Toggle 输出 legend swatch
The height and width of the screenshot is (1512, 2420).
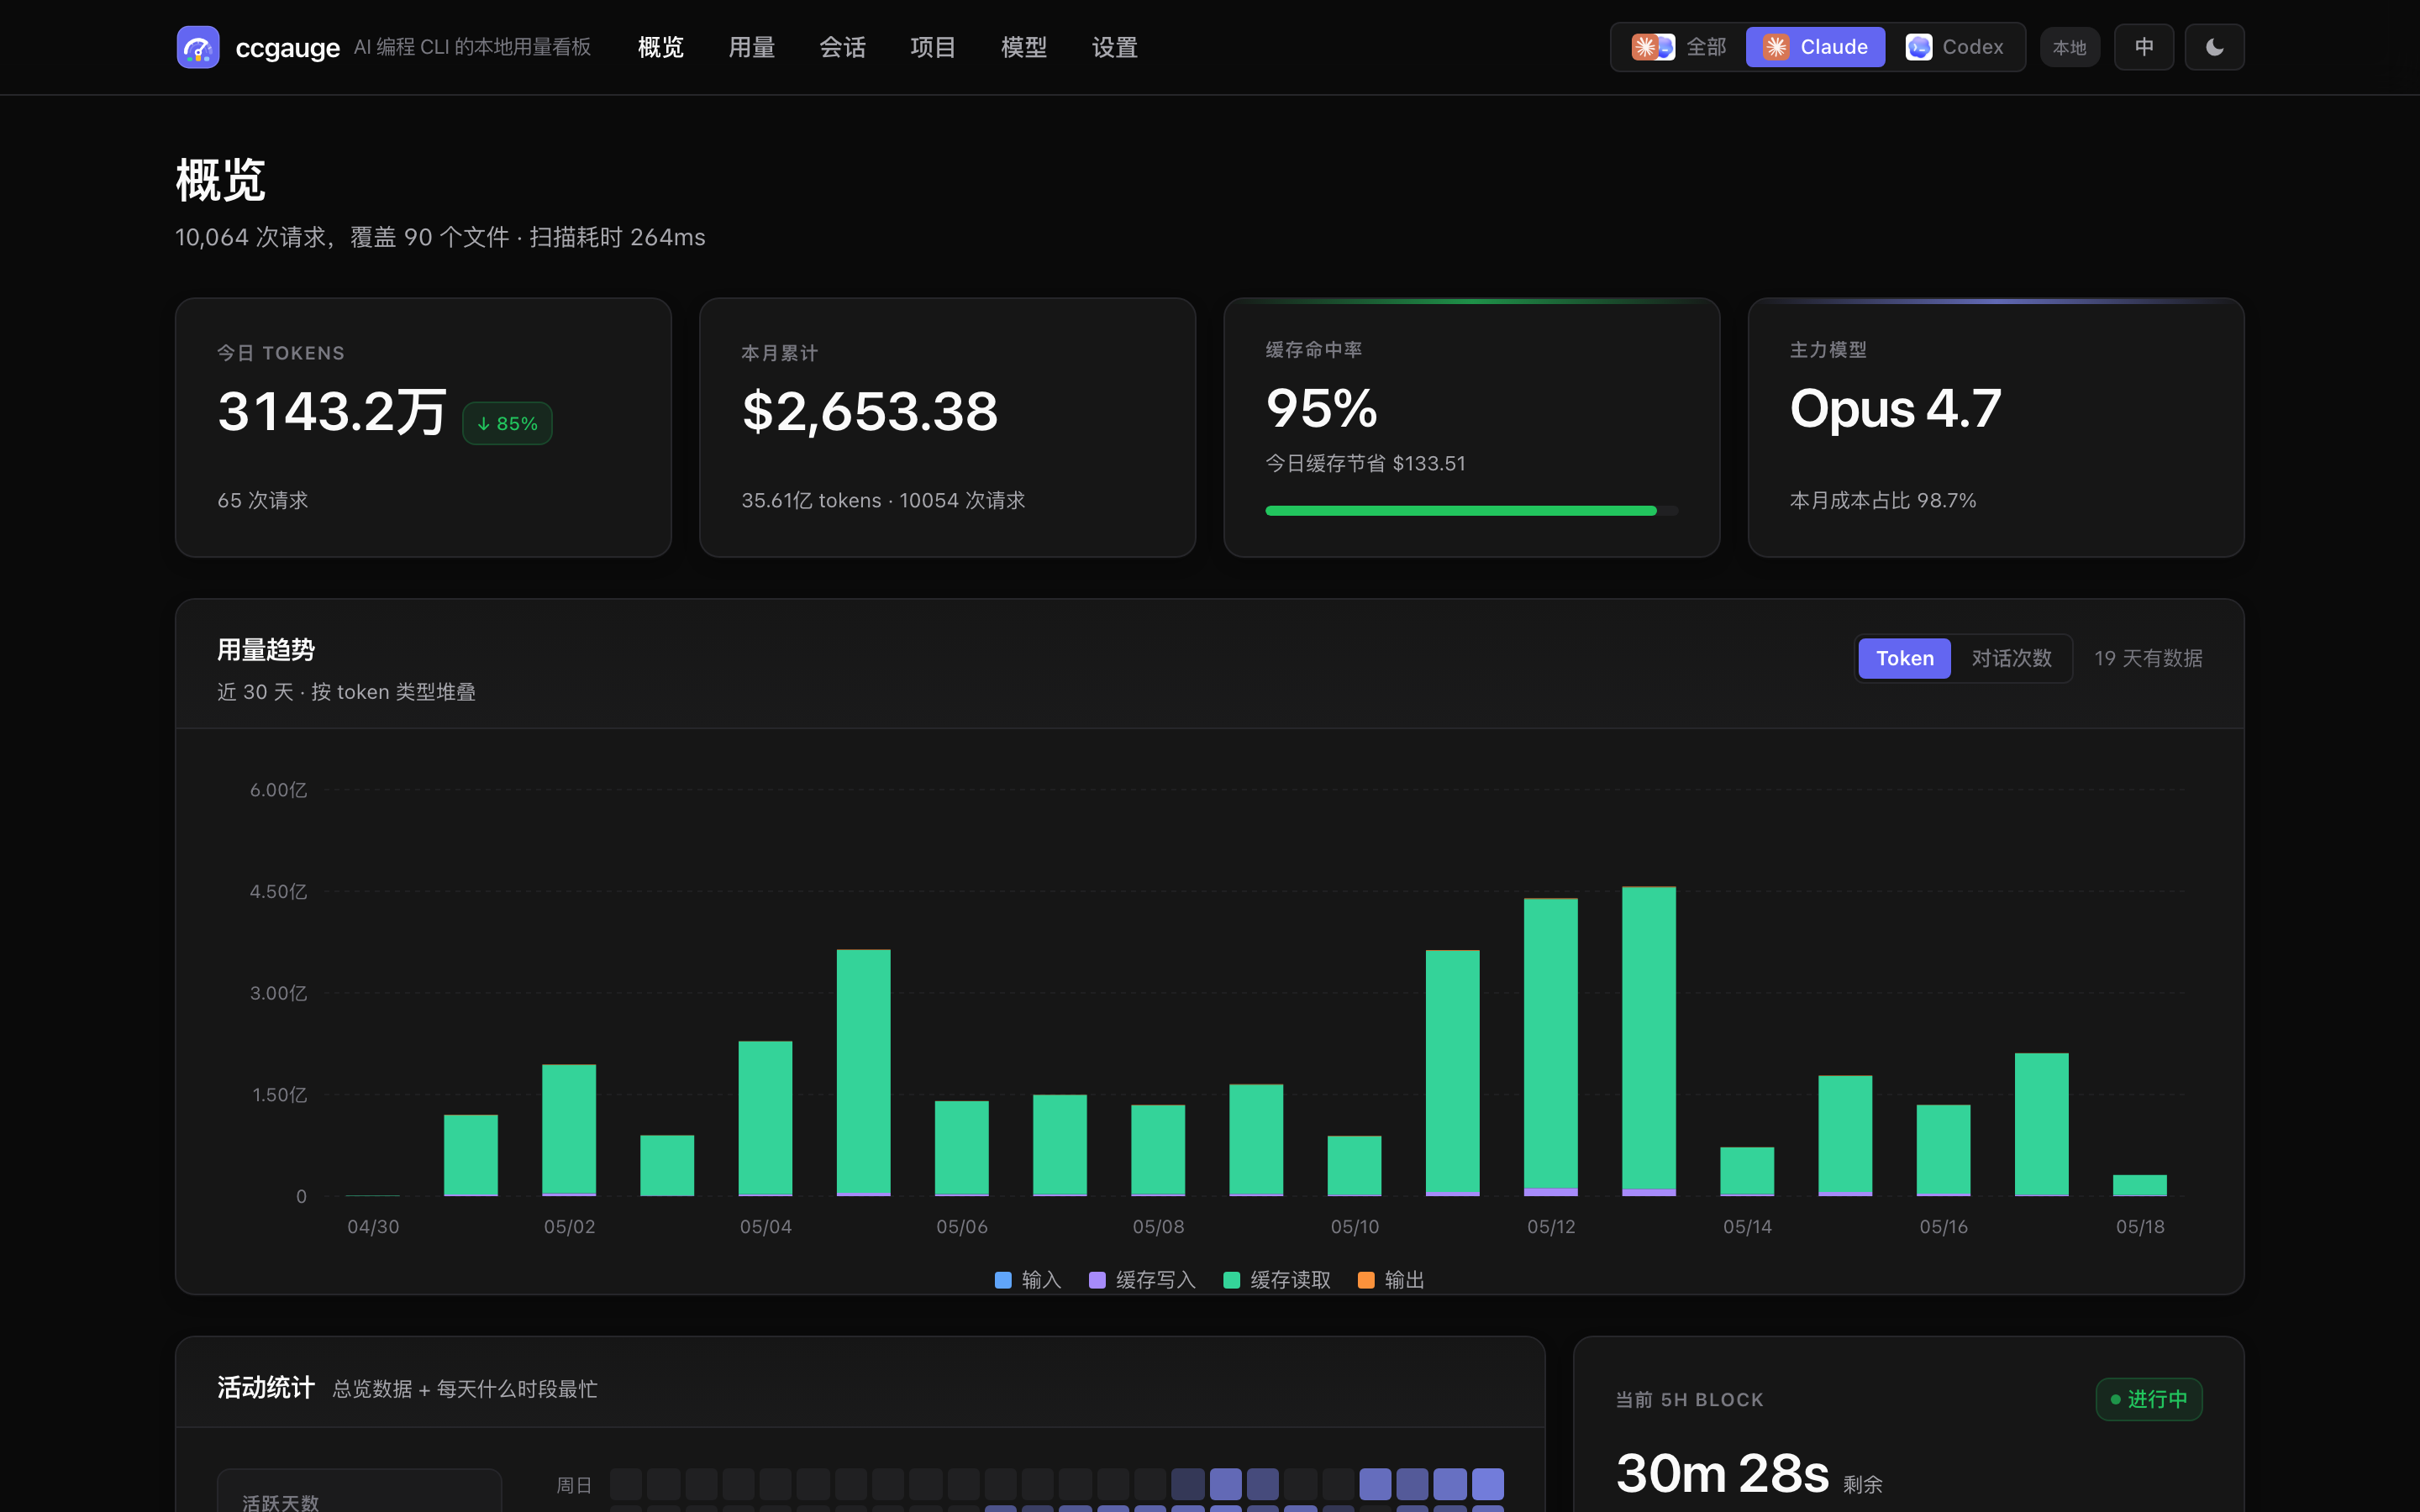click(1366, 1280)
